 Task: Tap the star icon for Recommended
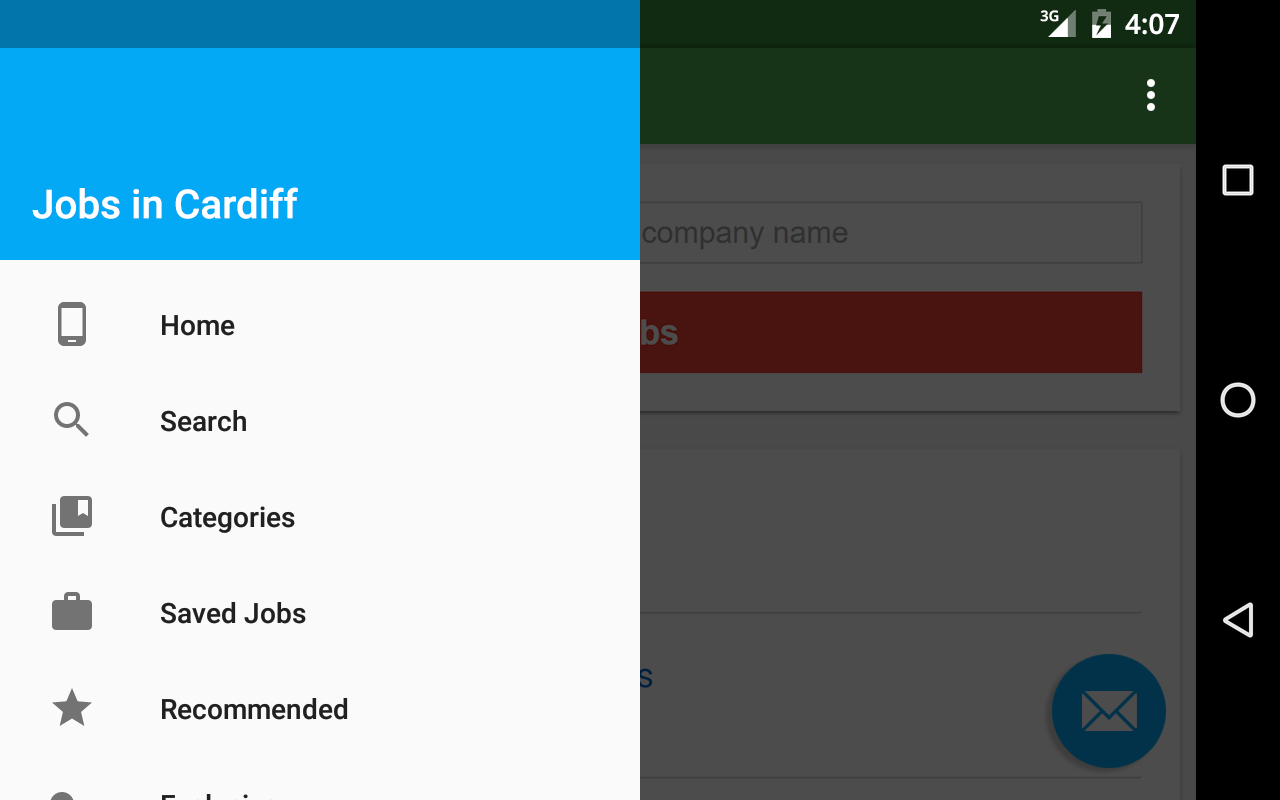pyautogui.click(x=72, y=709)
